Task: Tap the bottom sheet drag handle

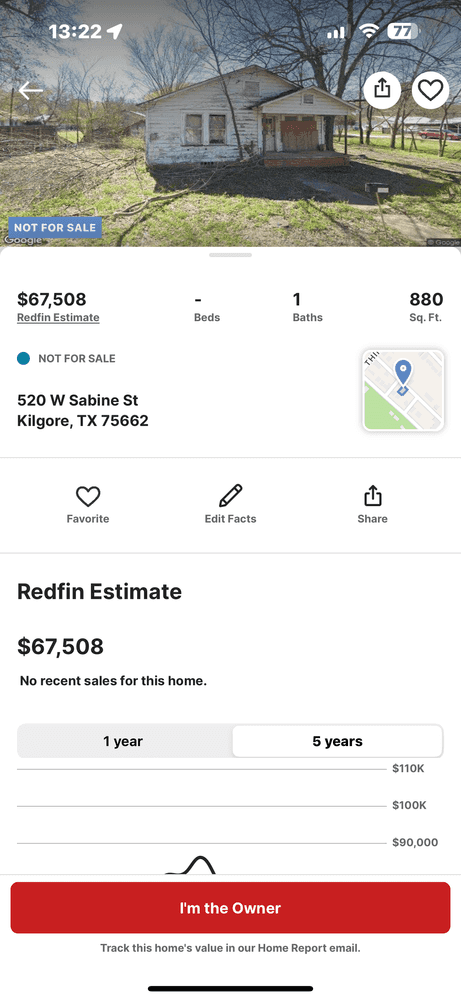Action: (230, 255)
